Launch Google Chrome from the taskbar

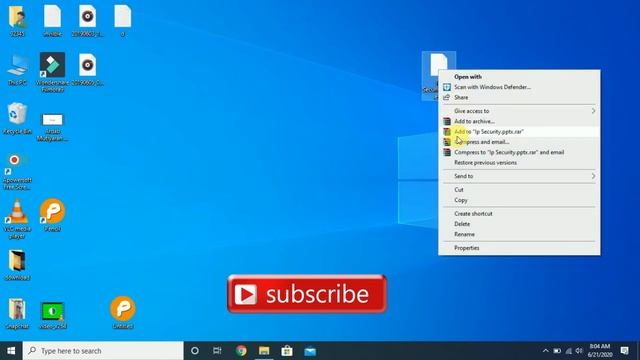coord(241,351)
